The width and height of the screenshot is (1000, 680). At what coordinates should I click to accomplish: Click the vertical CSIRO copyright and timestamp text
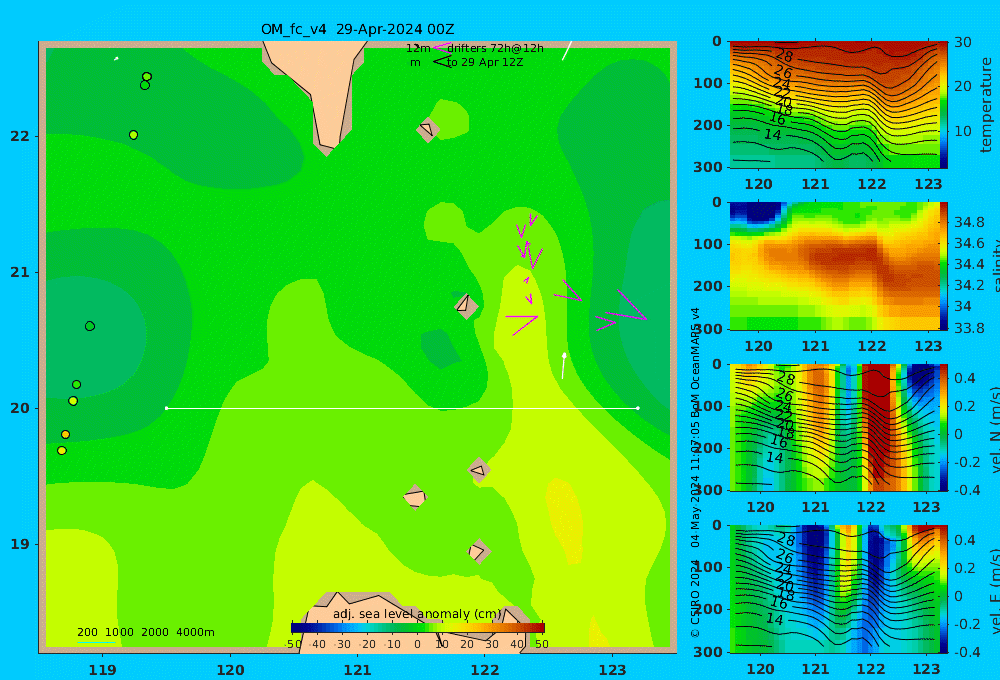pos(695,472)
